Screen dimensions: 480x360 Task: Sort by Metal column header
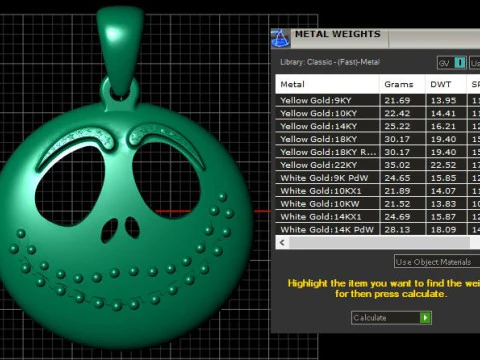click(x=327, y=84)
